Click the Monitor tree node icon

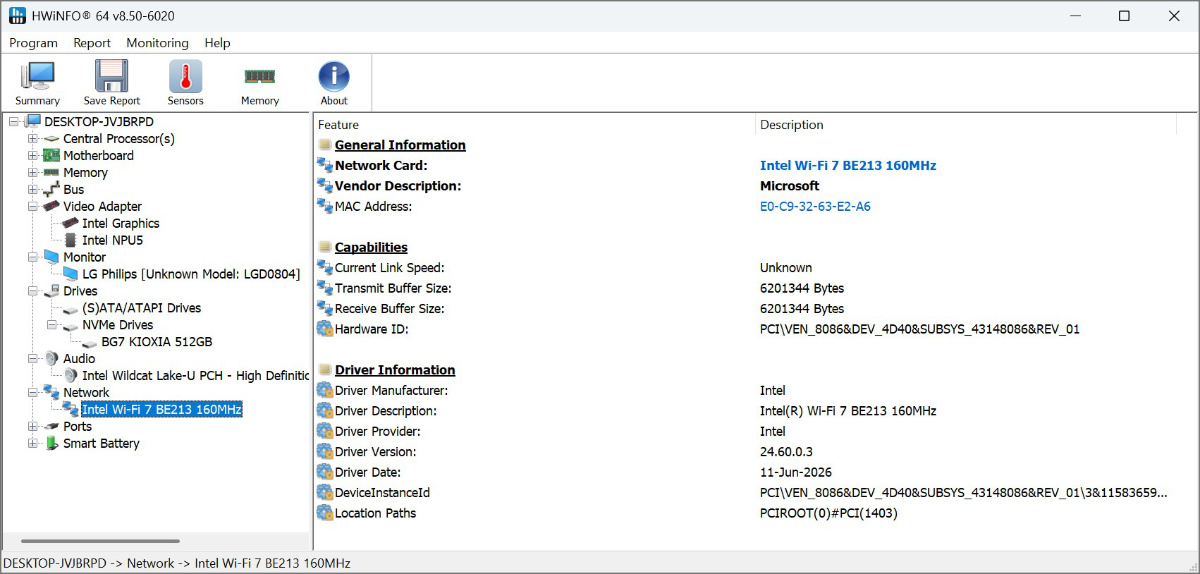(x=52, y=258)
